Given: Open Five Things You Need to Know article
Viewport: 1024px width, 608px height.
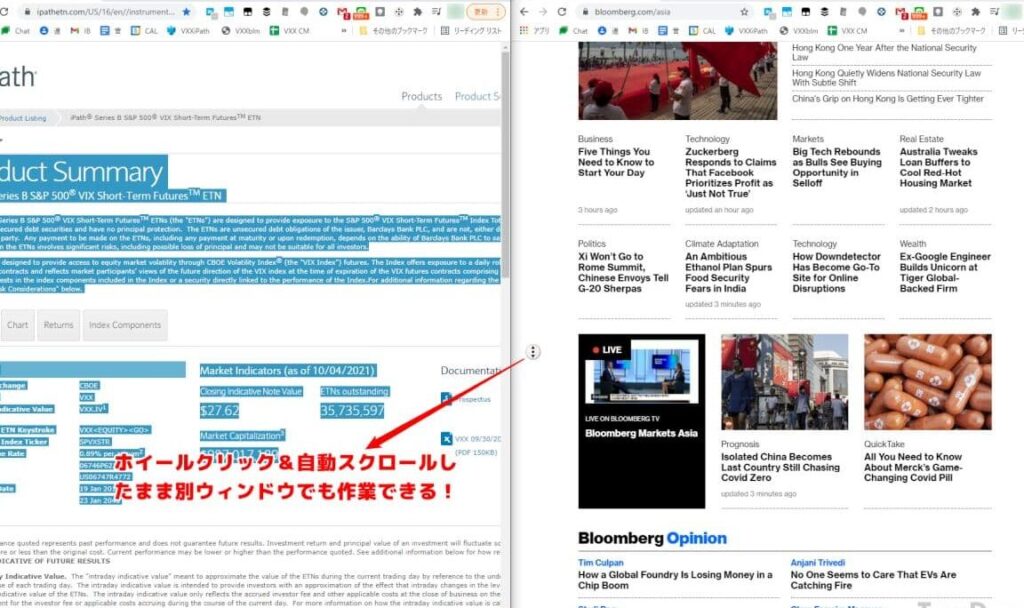Looking at the screenshot, I should (x=616, y=162).
